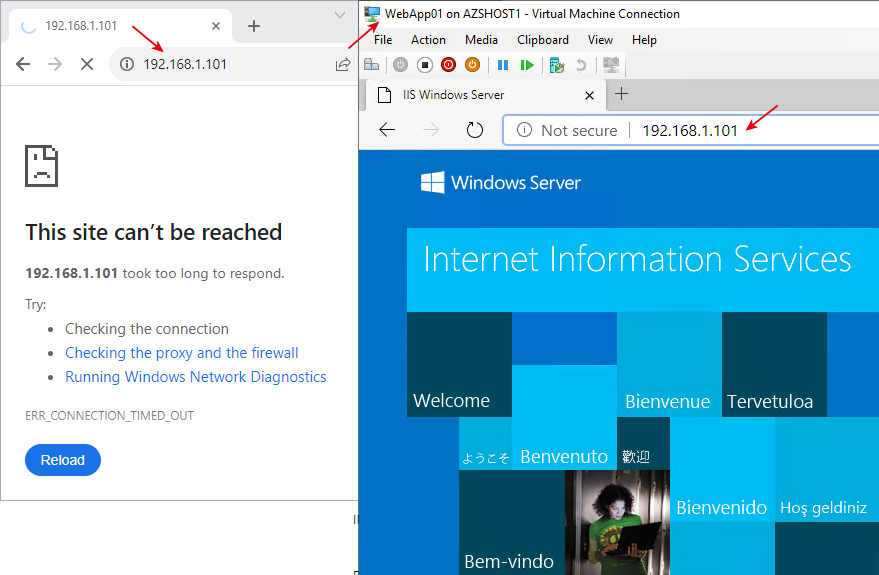Click the Tervetuloa tile

coord(774,364)
